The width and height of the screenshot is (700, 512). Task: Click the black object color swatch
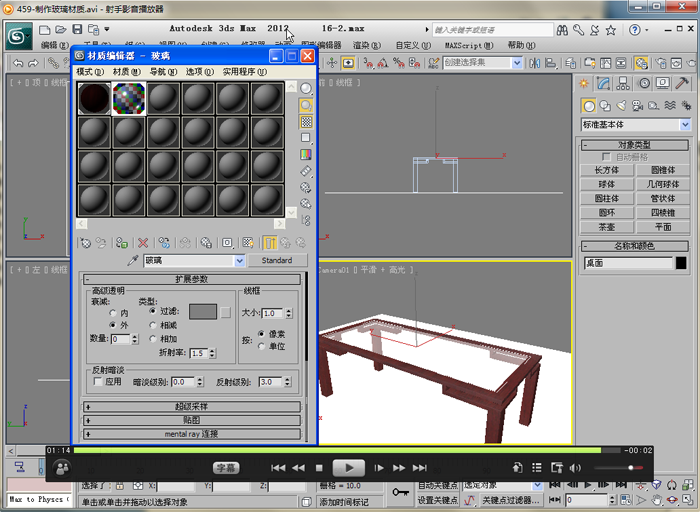point(681,263)
